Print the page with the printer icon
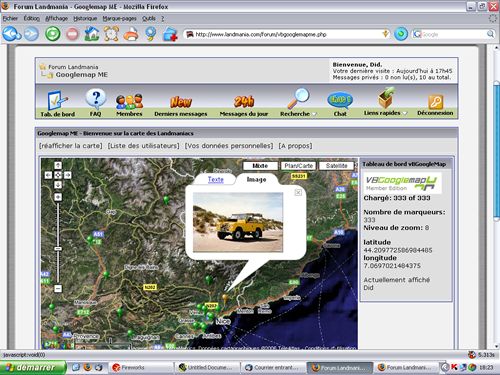 point(131,34)
